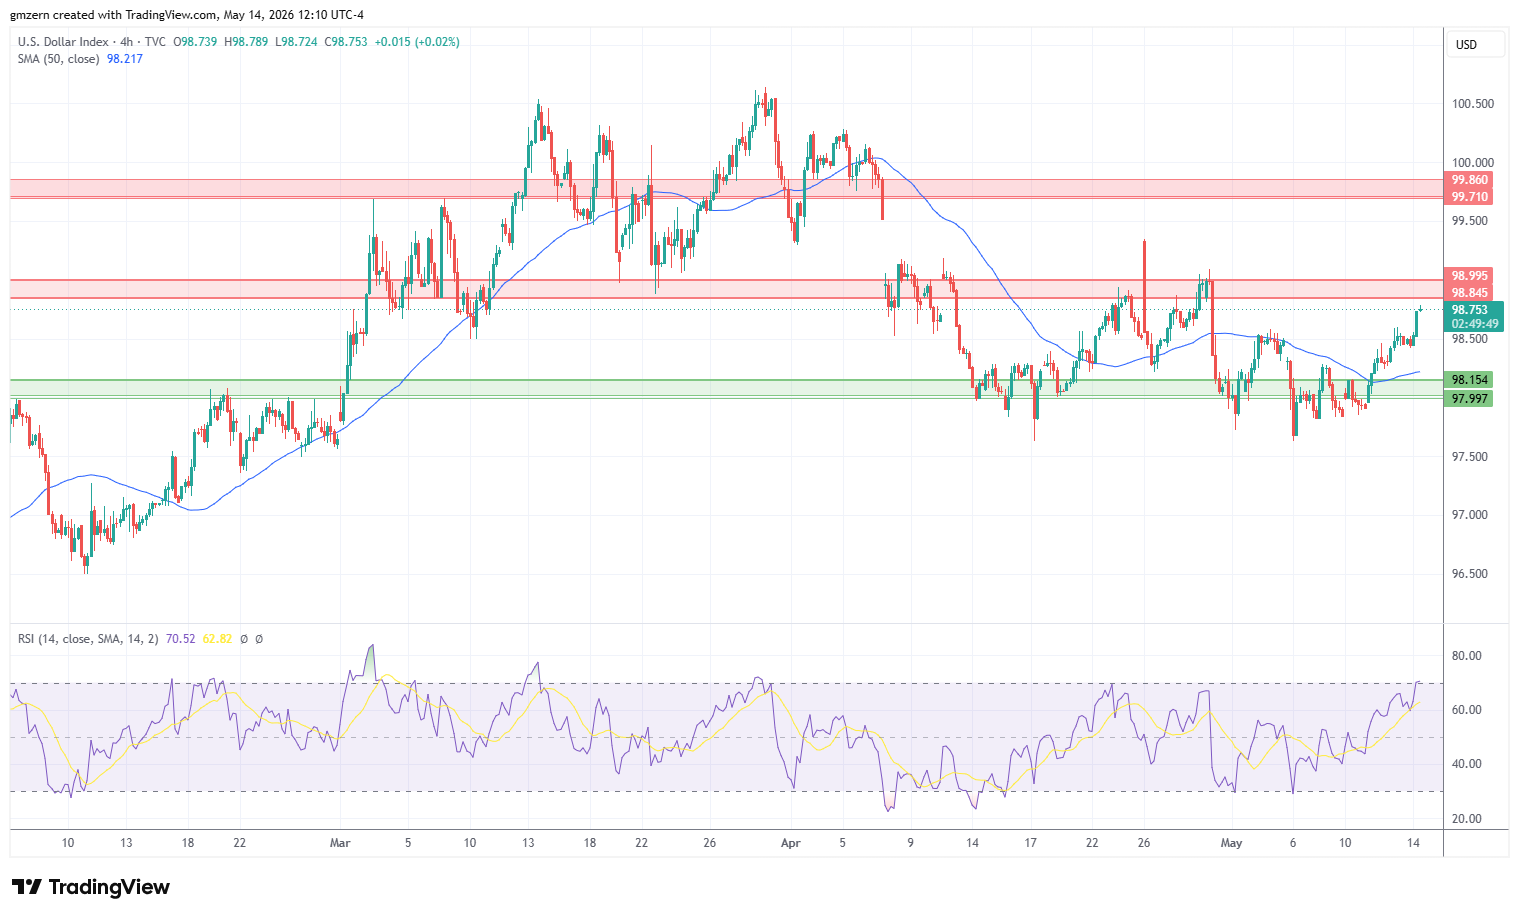This screenshot has width=1519, height=917.
Task: Click the USD currency button
Action: tap(1475, 45)
